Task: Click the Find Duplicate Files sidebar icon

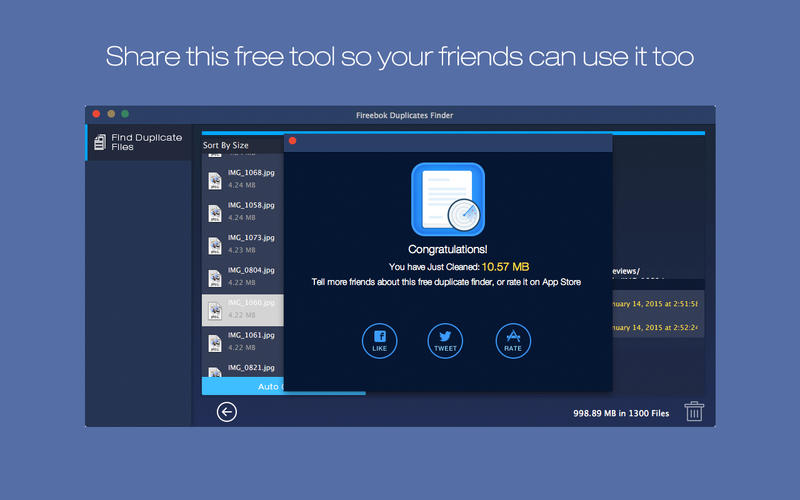Action: [98, 142]
